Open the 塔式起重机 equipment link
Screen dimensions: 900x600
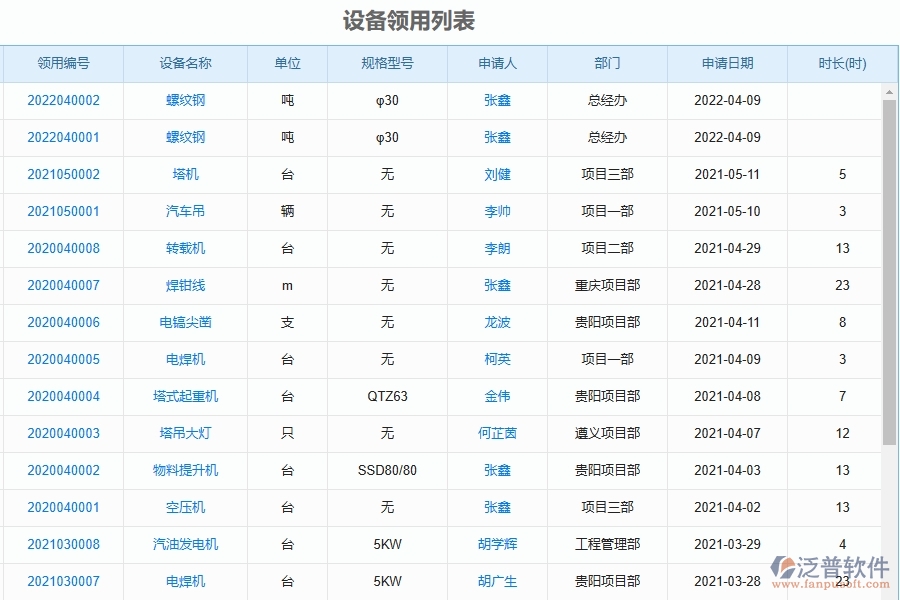tap(182, 396)
